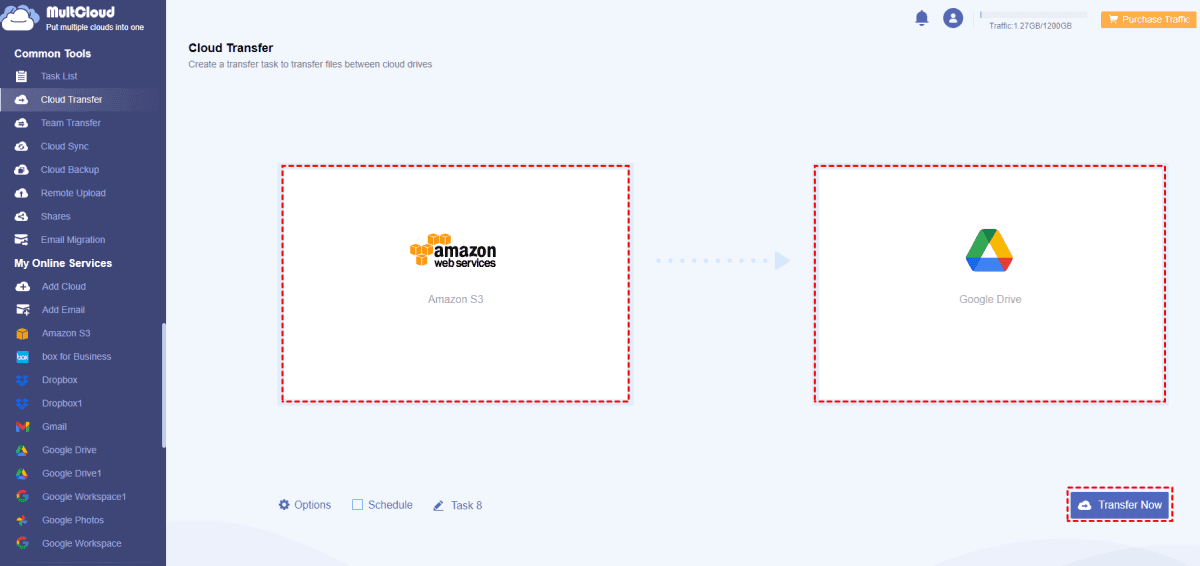Select the Dropbox1 account entry
Viewport: 1200px width, 566px height.
[62, 403]
